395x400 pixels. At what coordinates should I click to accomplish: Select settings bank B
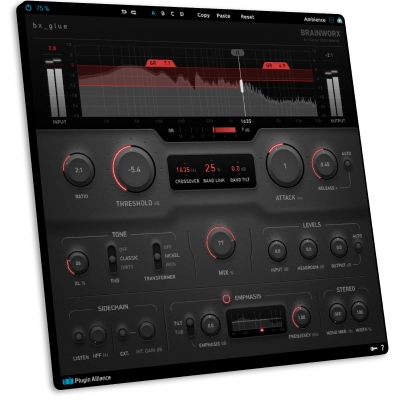[163, 14]
